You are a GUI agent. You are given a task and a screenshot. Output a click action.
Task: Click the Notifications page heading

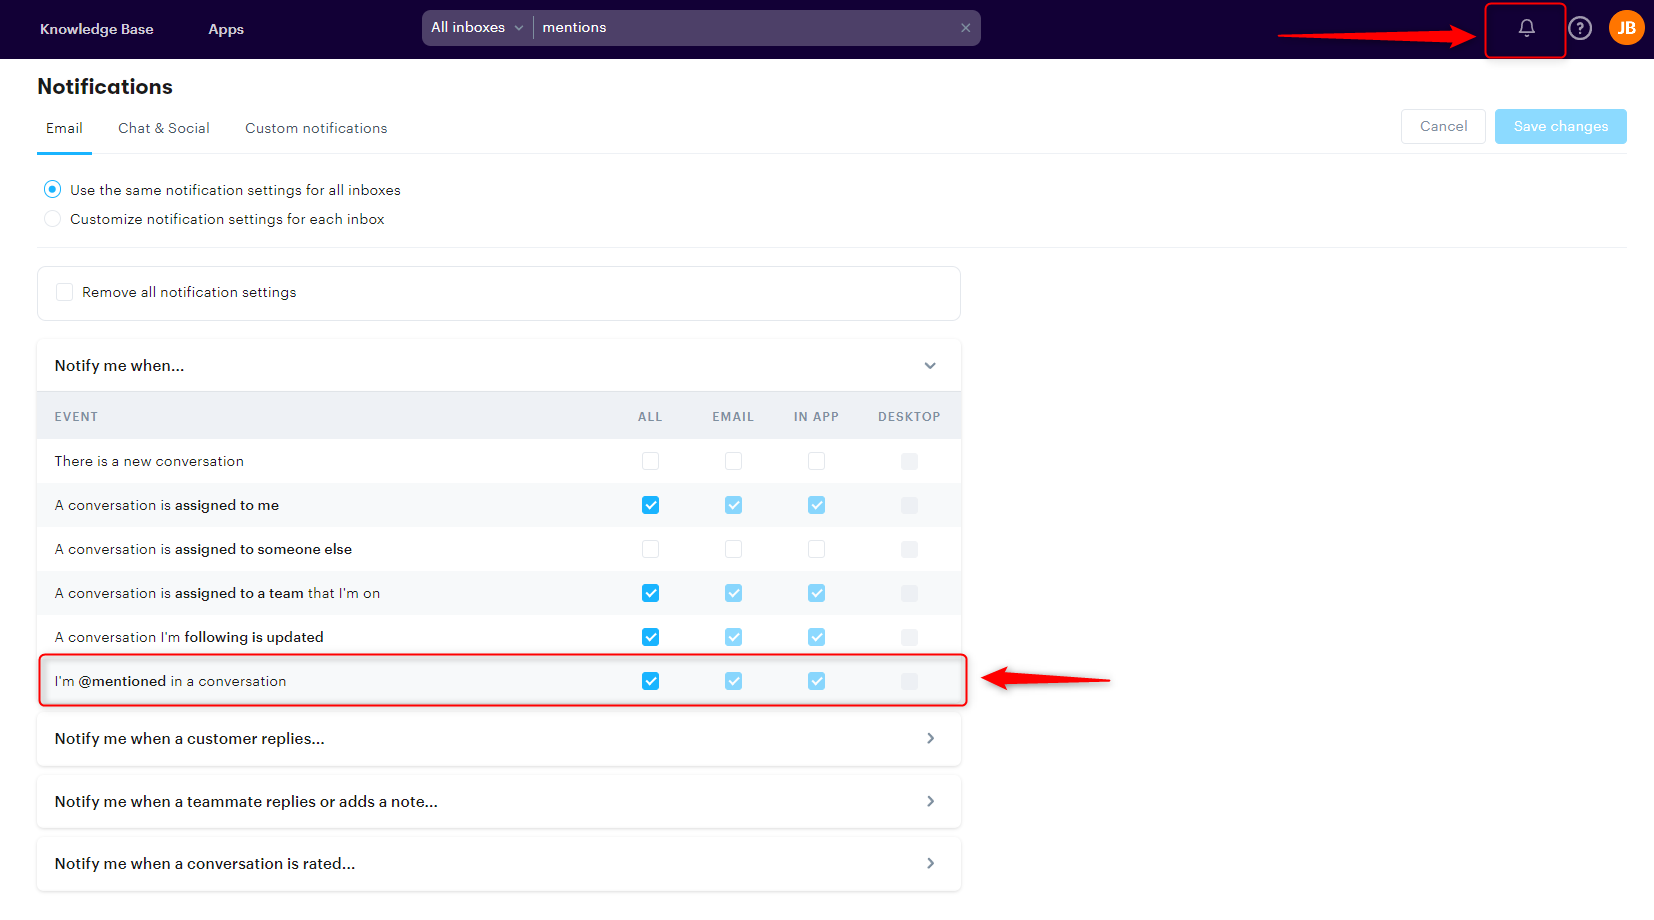[105, 87]
